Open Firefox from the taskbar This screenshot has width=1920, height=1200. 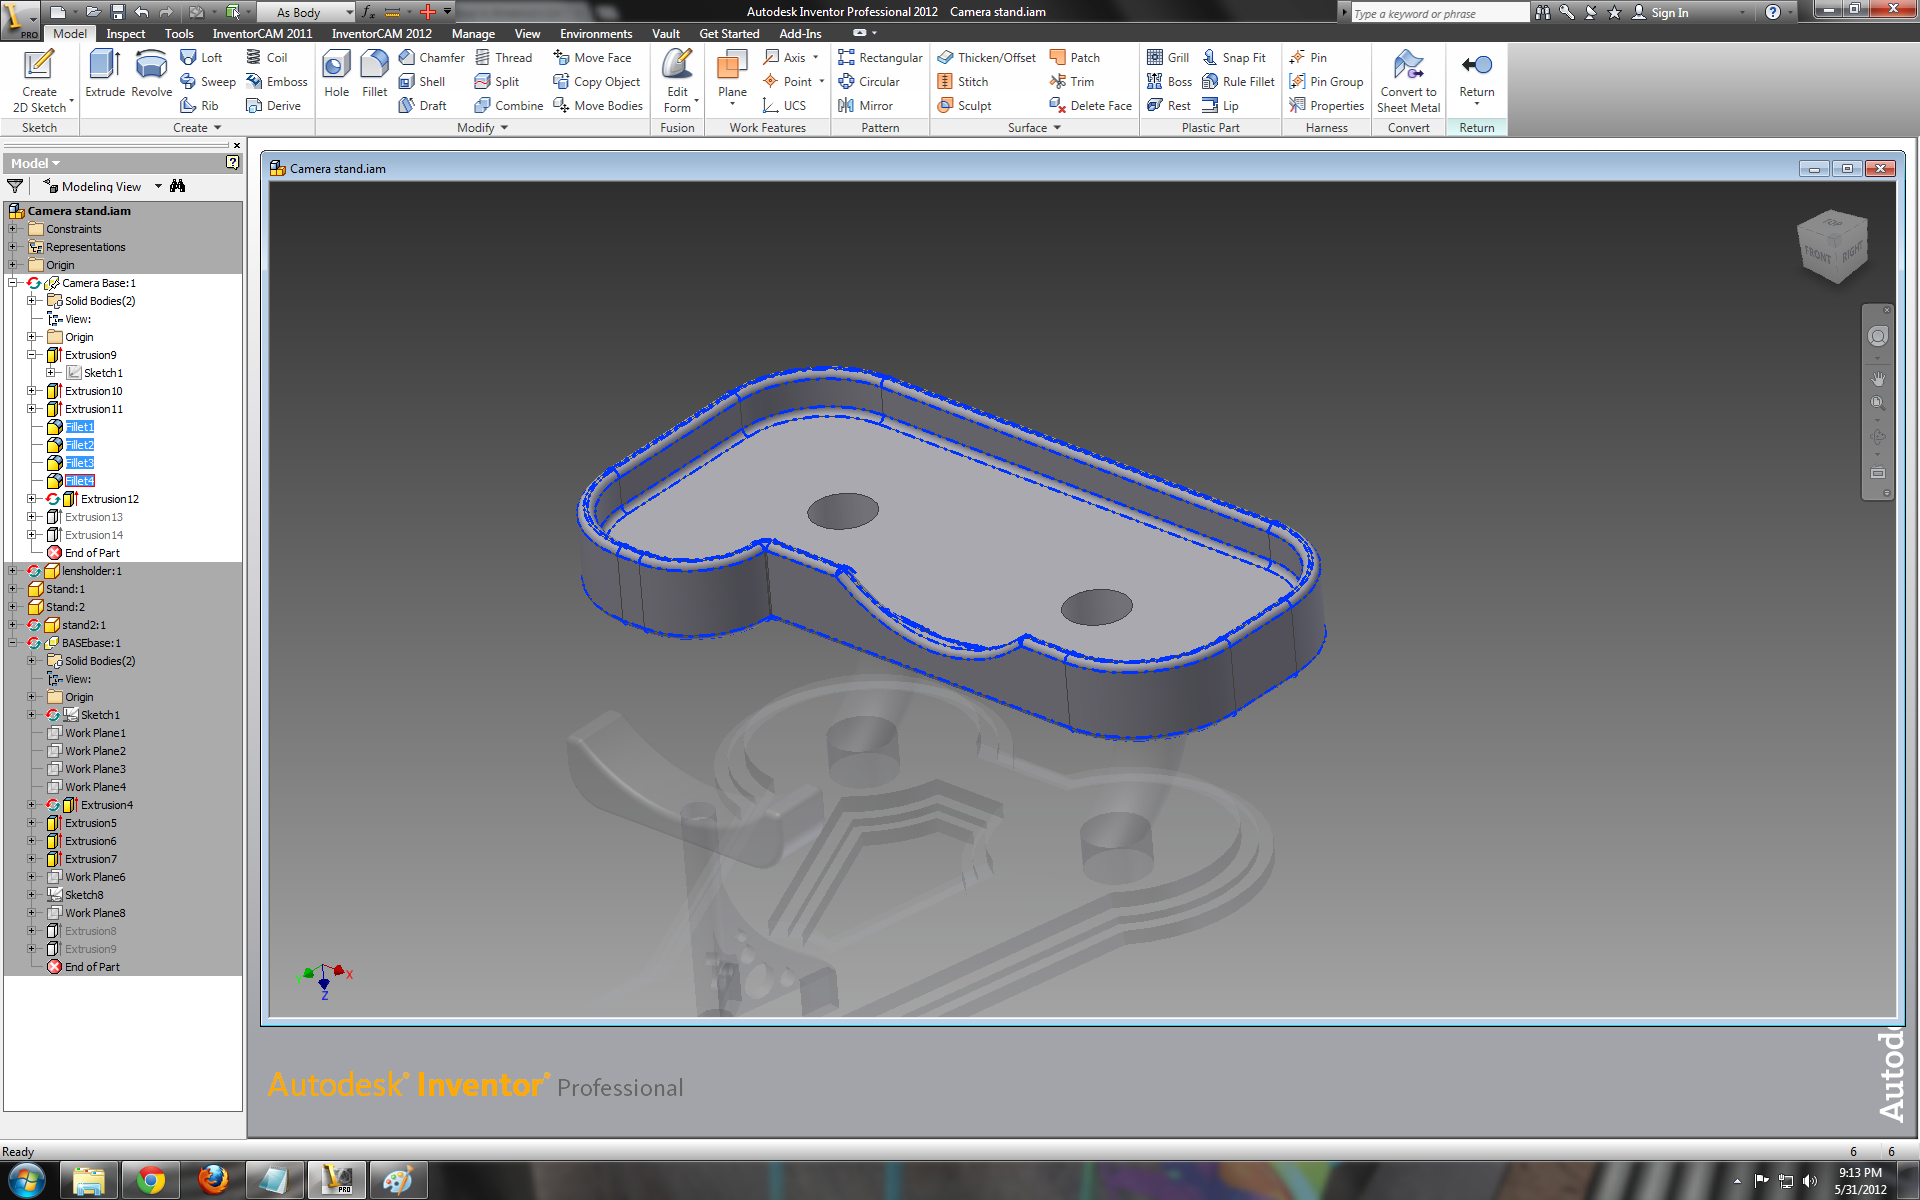tap(212, 1180)
